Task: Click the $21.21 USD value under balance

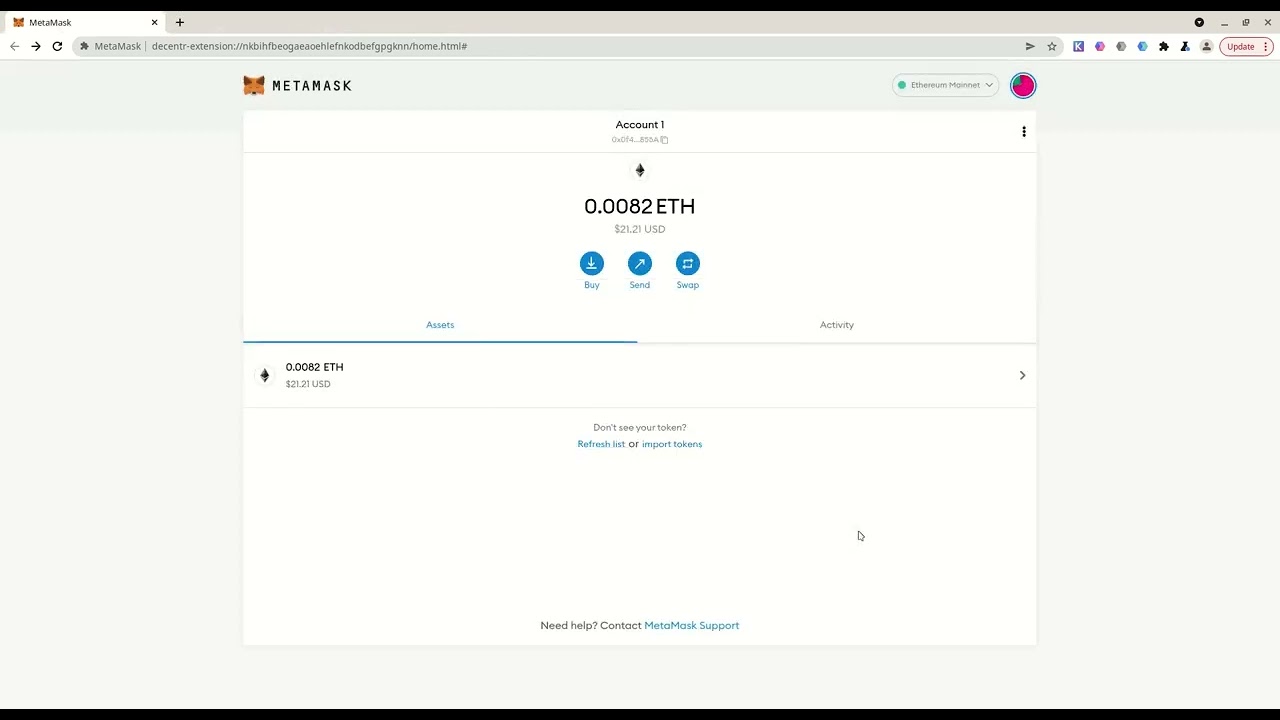Action: pyautogui.click(x=640, y=229)
